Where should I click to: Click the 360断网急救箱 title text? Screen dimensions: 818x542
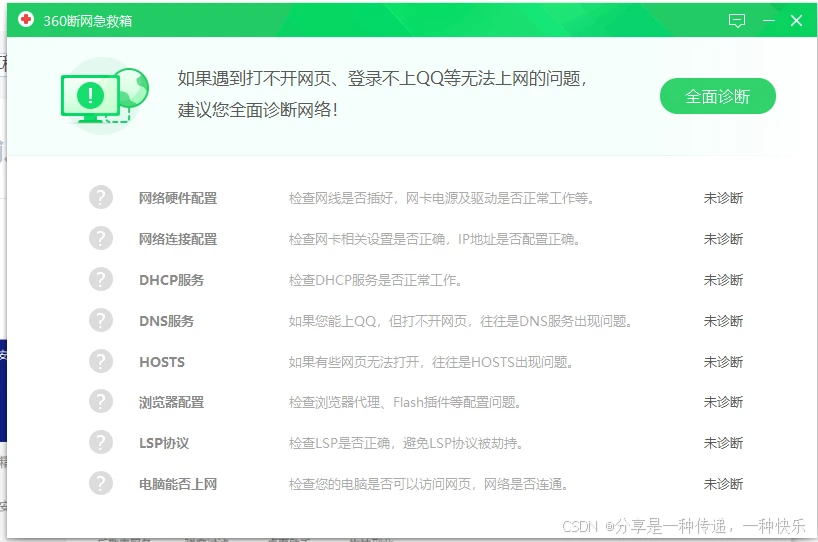coord(88,21)
